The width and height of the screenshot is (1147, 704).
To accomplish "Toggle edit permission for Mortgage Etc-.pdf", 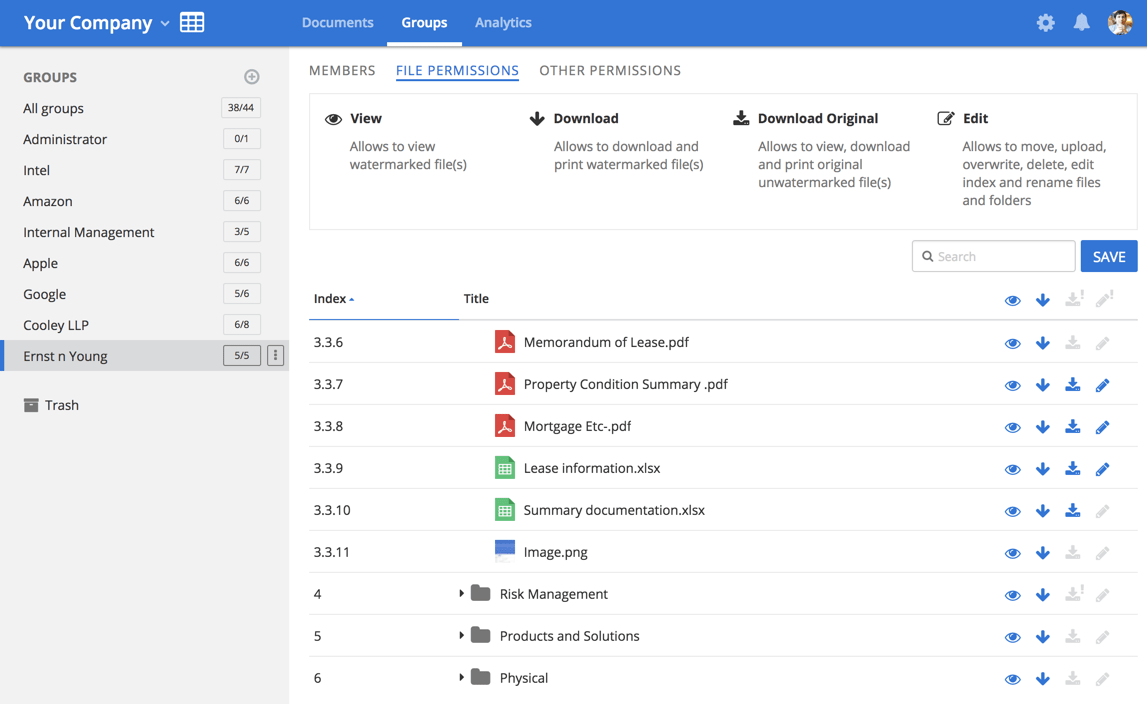I will pos(1102,427).
